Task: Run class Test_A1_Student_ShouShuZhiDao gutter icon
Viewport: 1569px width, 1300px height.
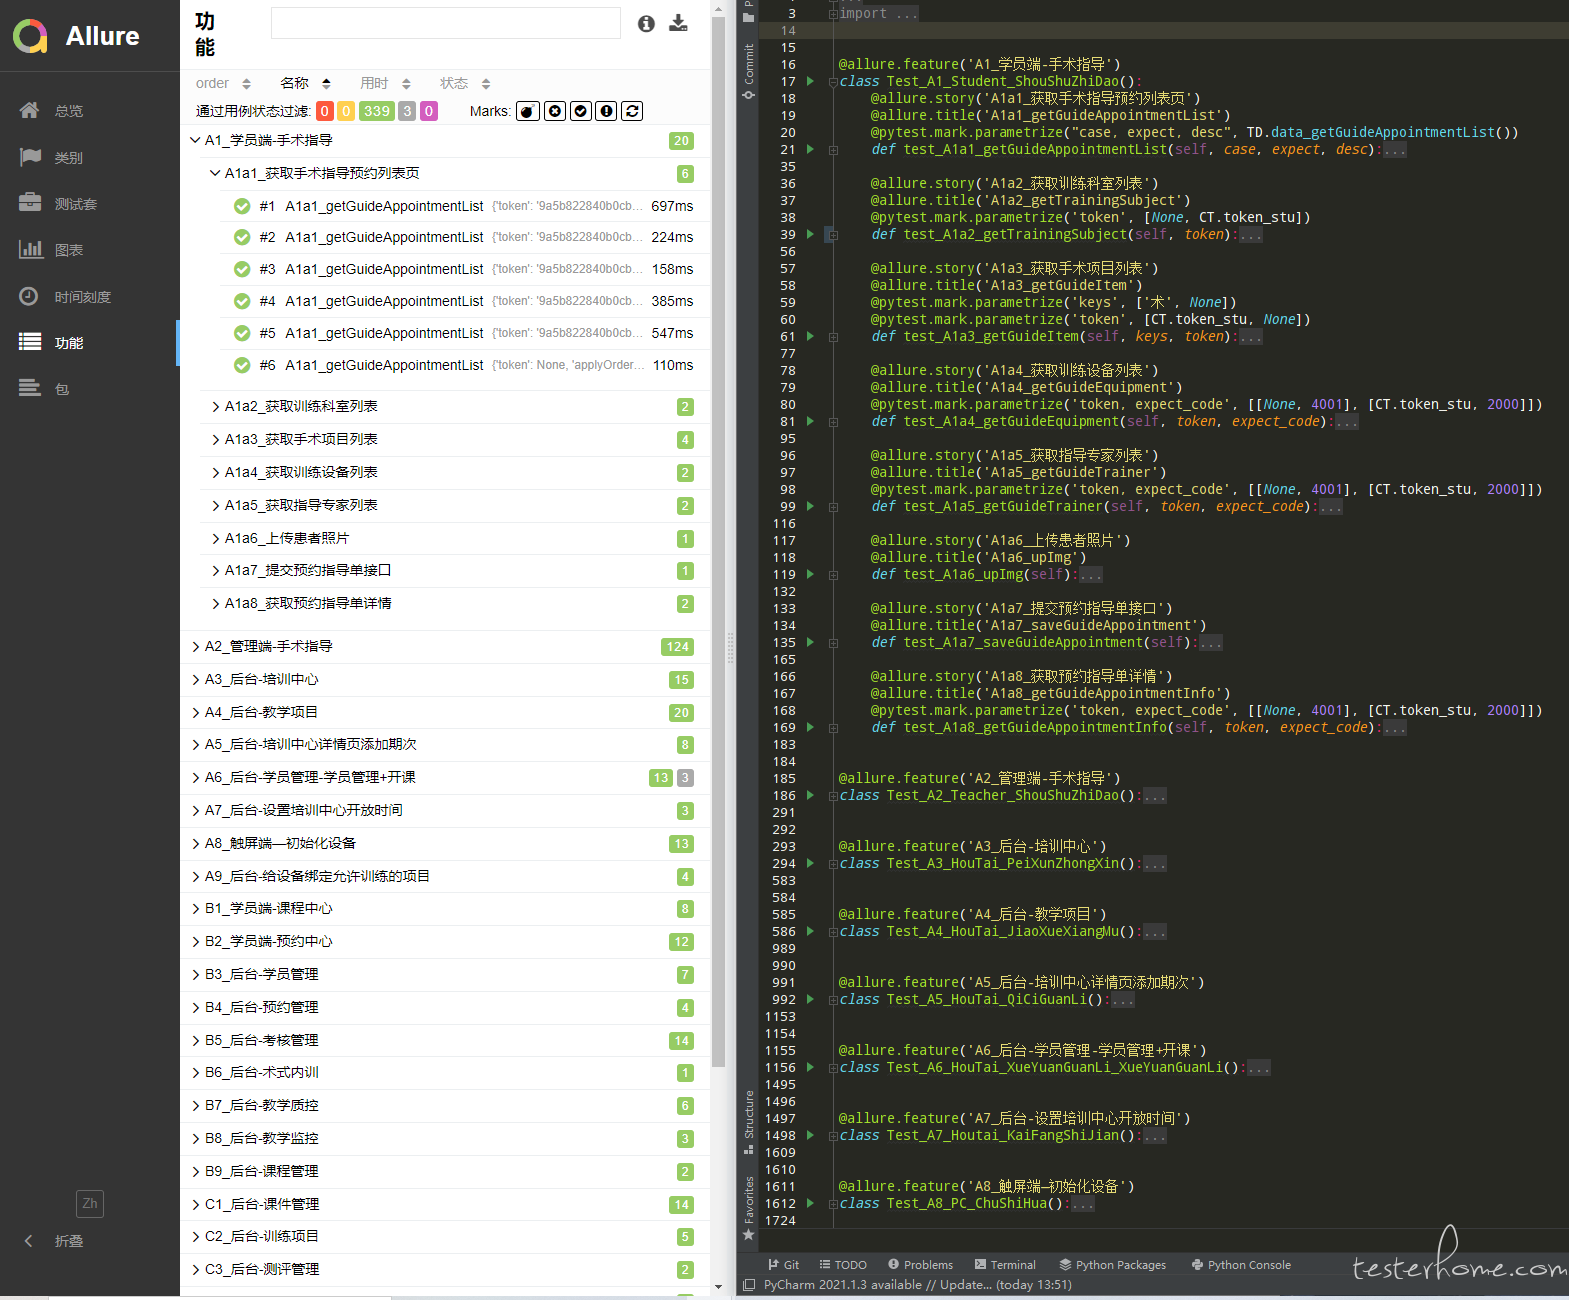Action: [810, 81]
